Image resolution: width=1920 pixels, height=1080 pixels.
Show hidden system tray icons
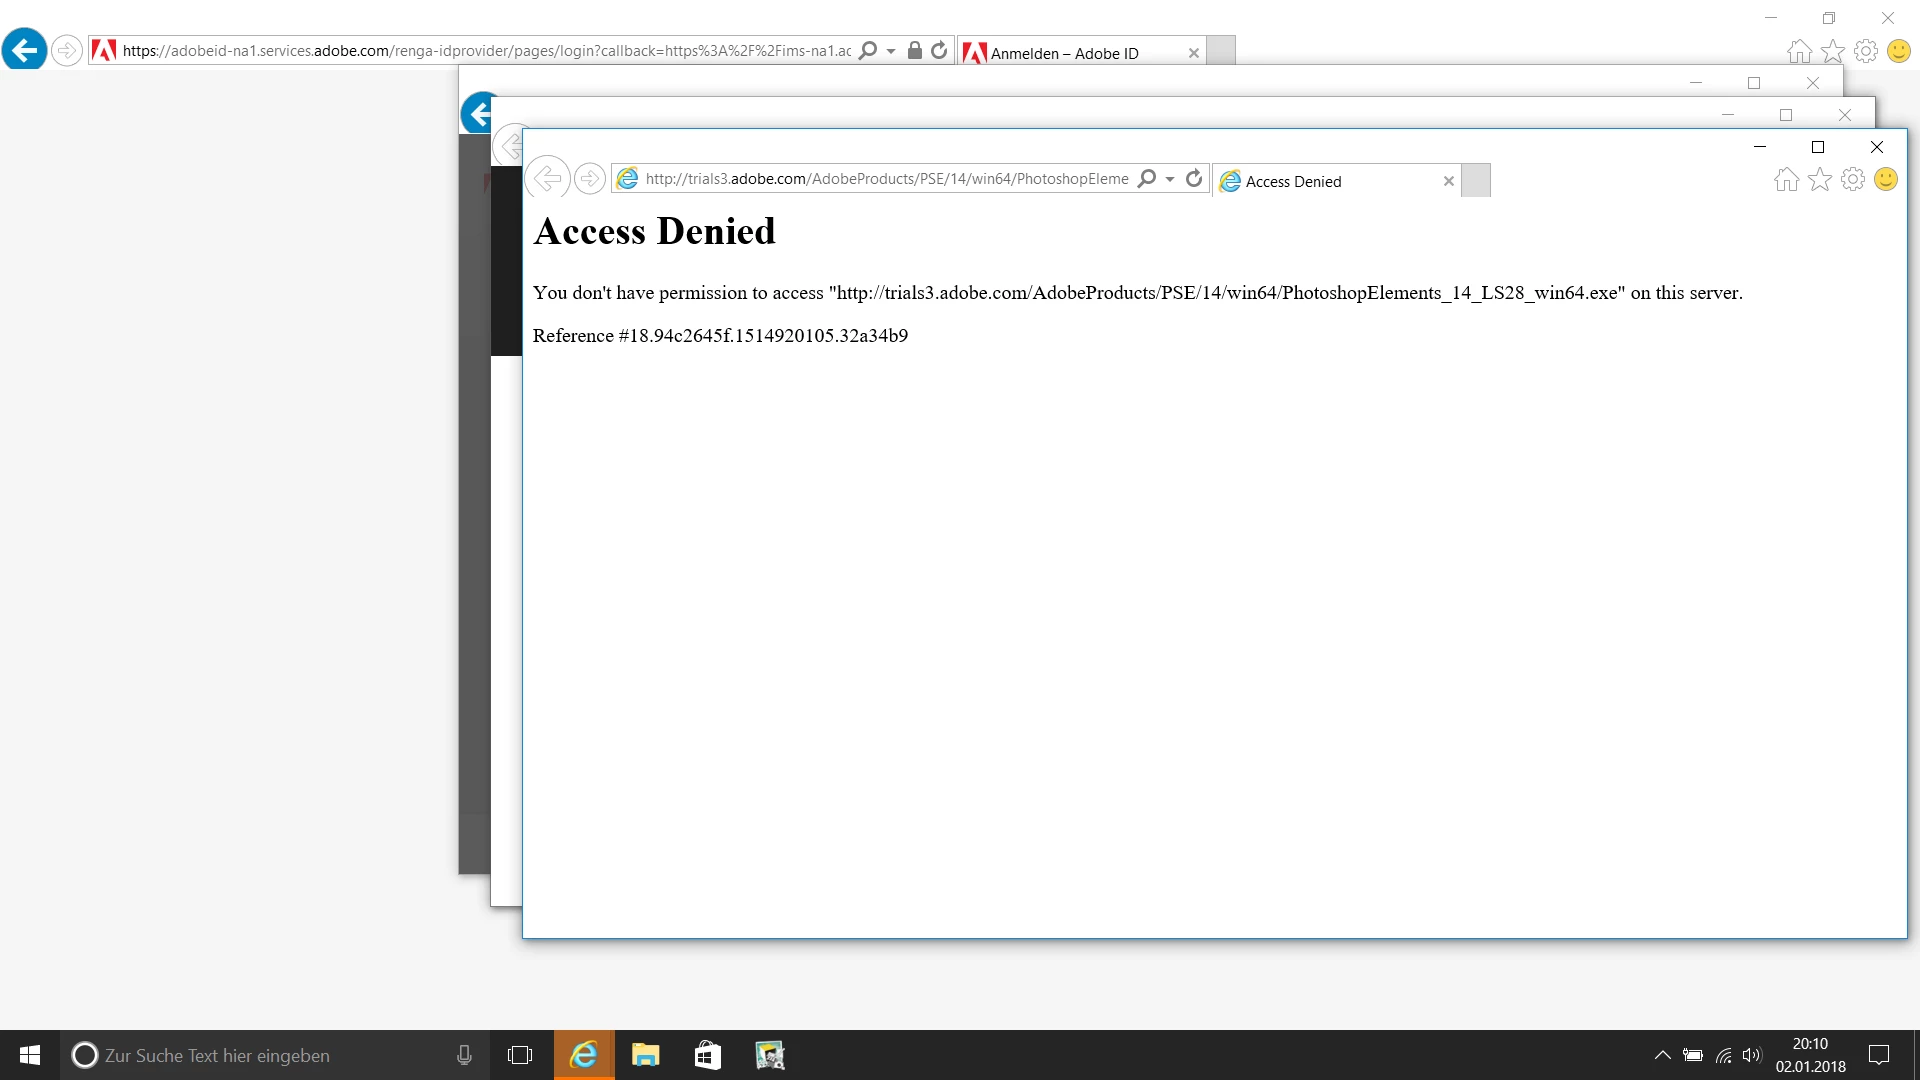1662,1055
